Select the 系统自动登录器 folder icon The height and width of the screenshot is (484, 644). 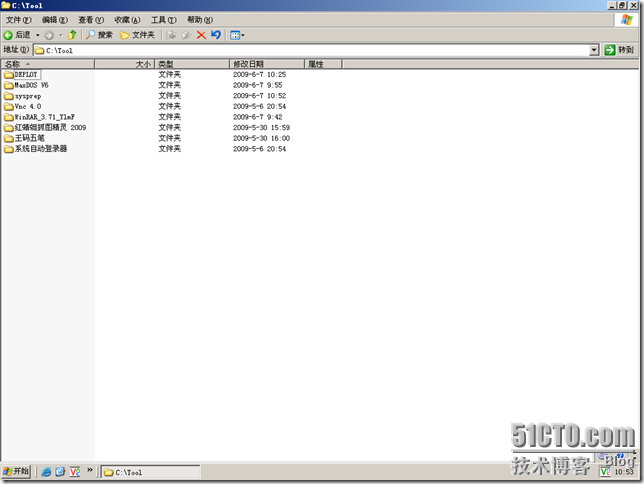pyautogui.click(x=9, y=149)
